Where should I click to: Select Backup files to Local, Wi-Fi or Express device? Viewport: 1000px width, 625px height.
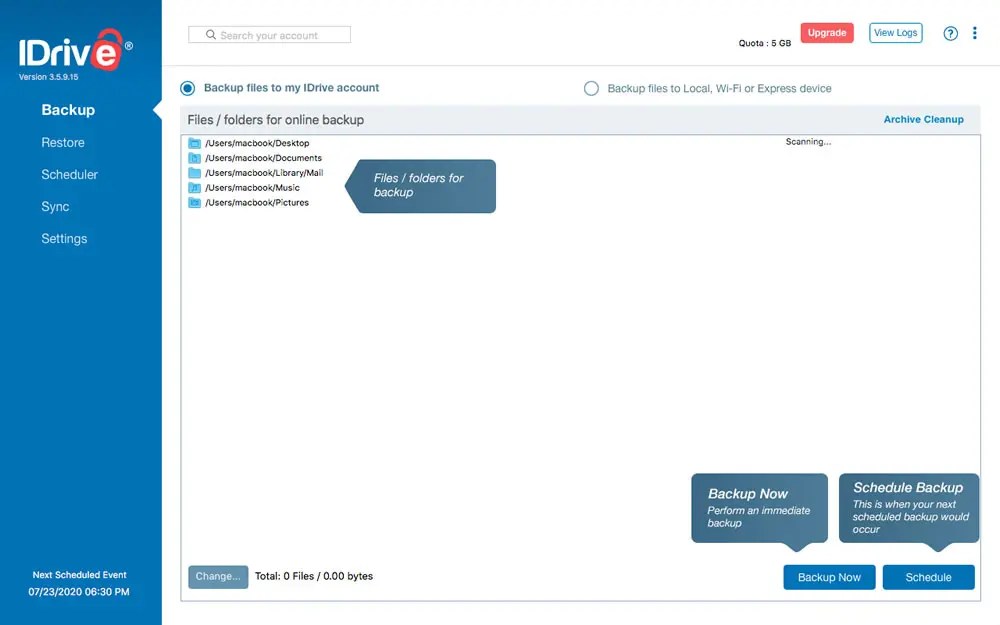coord(593,88)
